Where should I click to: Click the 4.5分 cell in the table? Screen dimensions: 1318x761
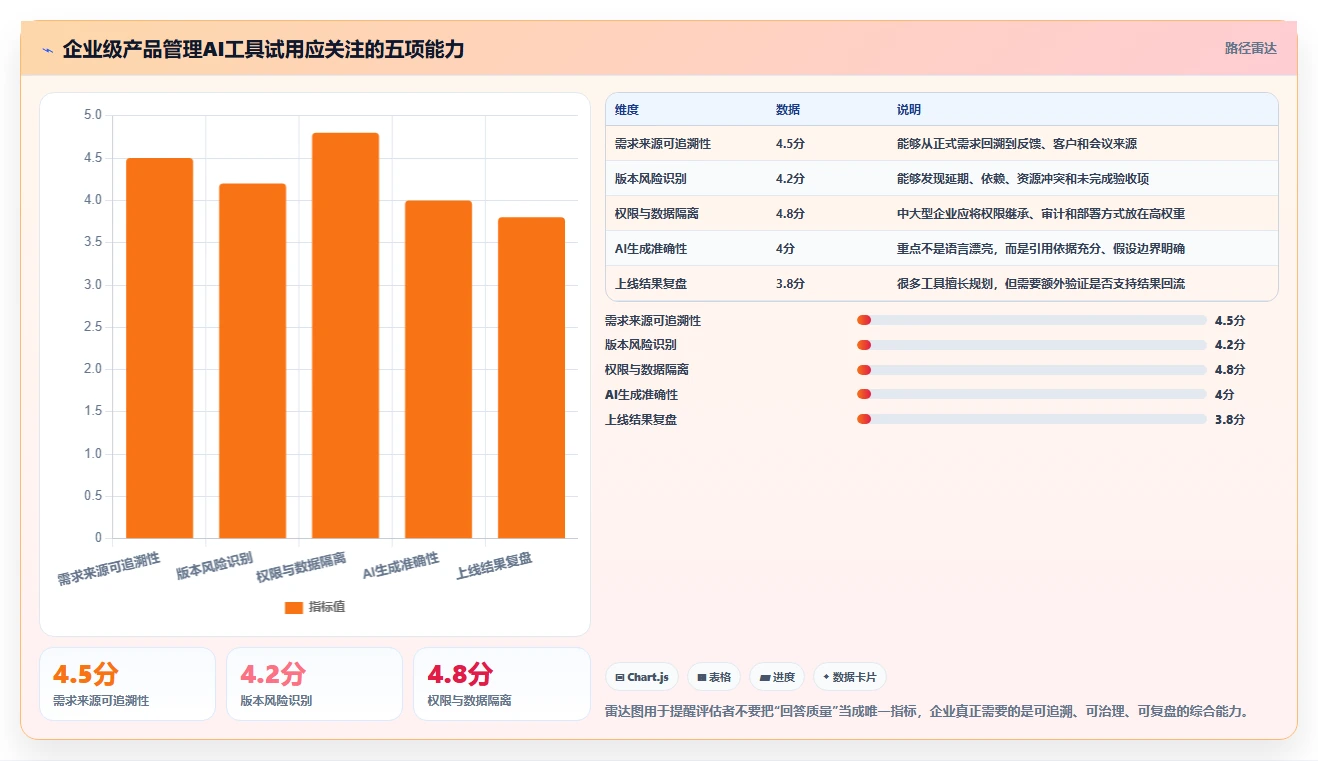click(790, 144)
